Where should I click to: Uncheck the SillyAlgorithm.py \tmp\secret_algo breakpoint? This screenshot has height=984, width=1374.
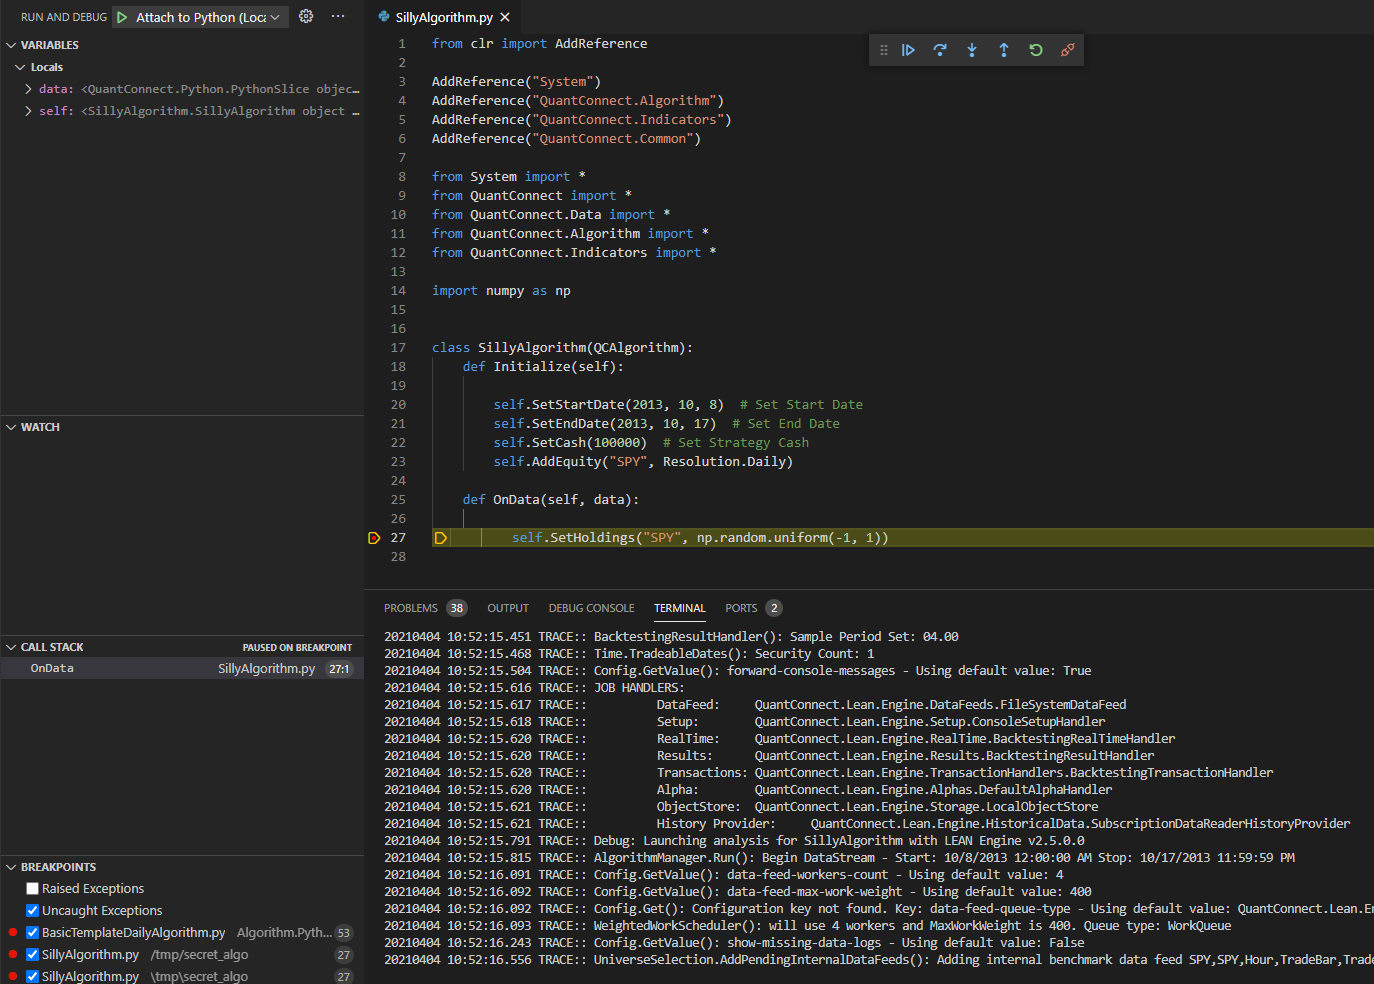(x=32, y=977)
